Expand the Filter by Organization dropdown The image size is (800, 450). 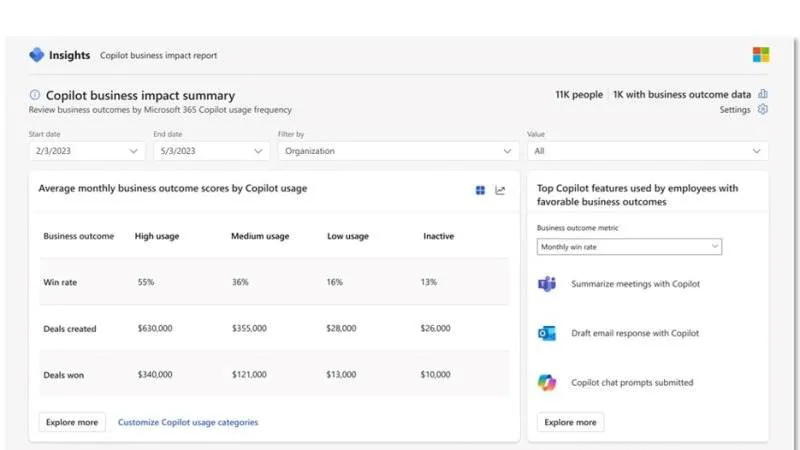pos(398,151)
